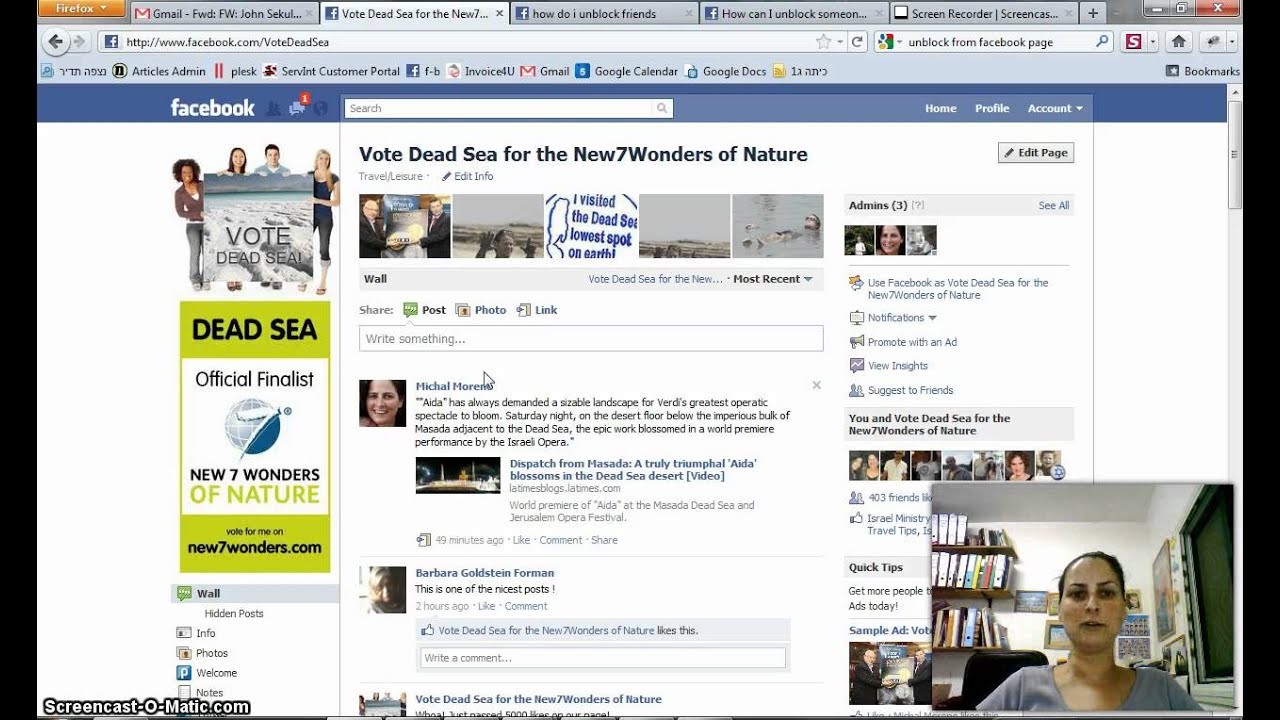The height and width of the screenshot is (720, 1280).
Task: Open Facebook notifications globe icon
Action: (x=320, y=108)
